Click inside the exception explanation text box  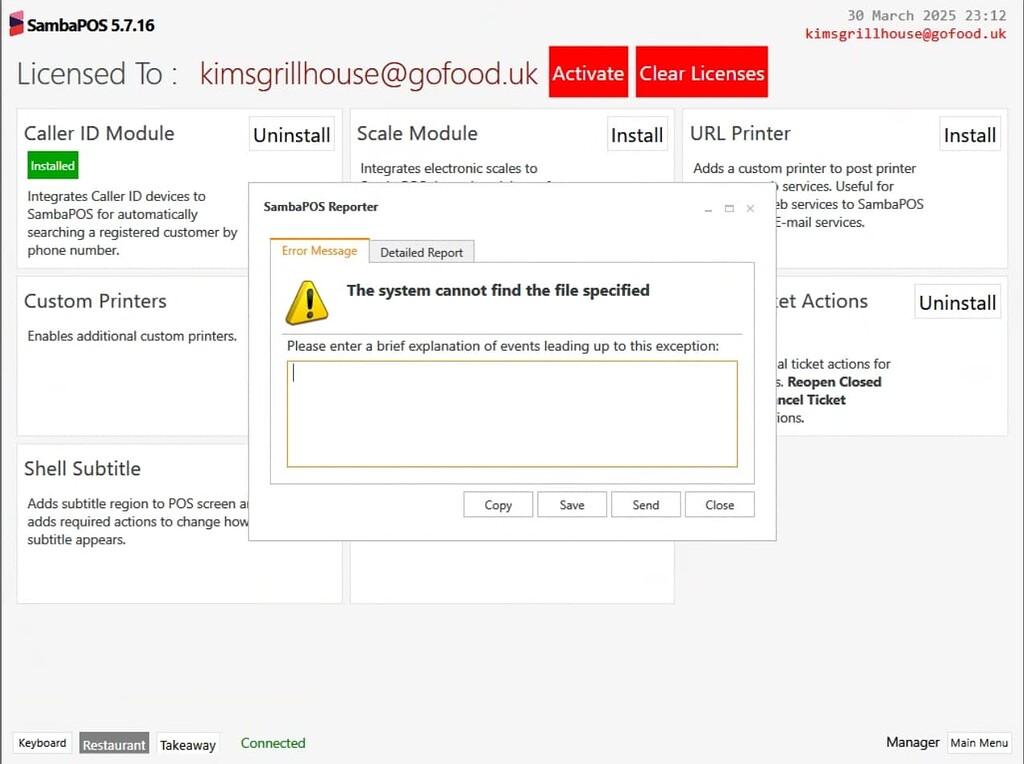(x=512, y=412)
